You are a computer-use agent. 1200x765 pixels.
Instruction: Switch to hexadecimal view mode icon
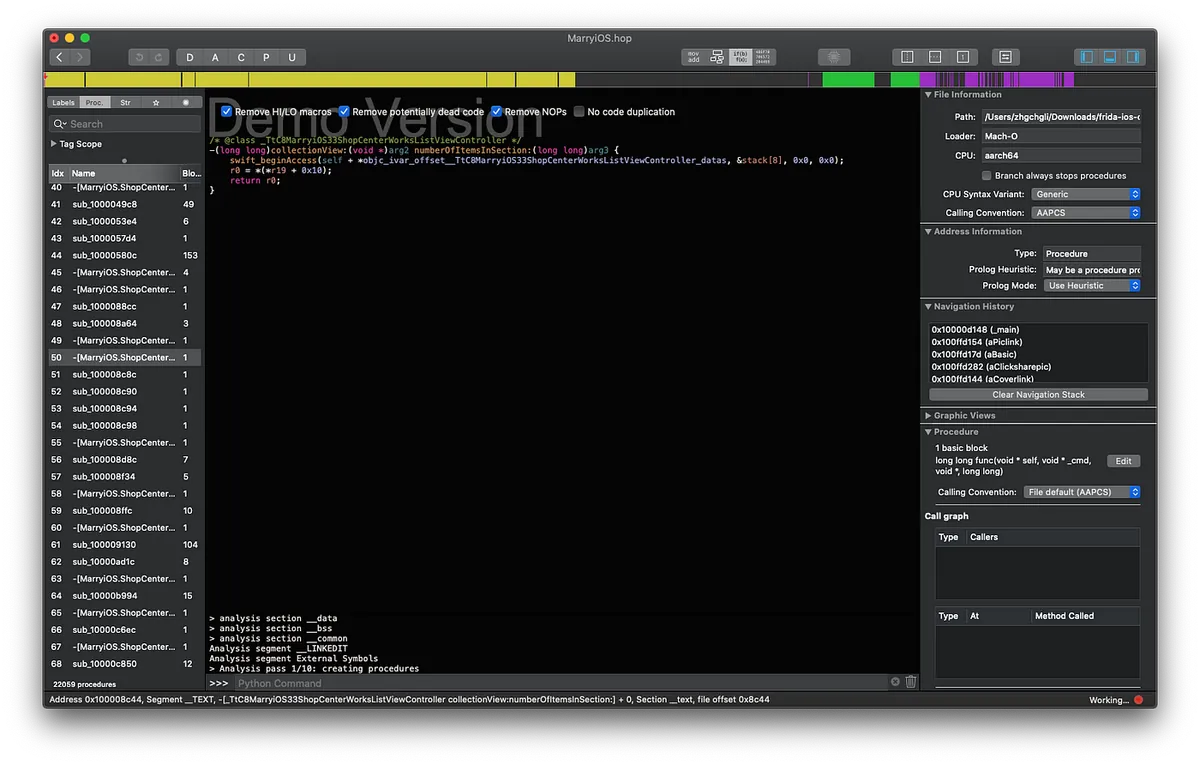(764, 57)
